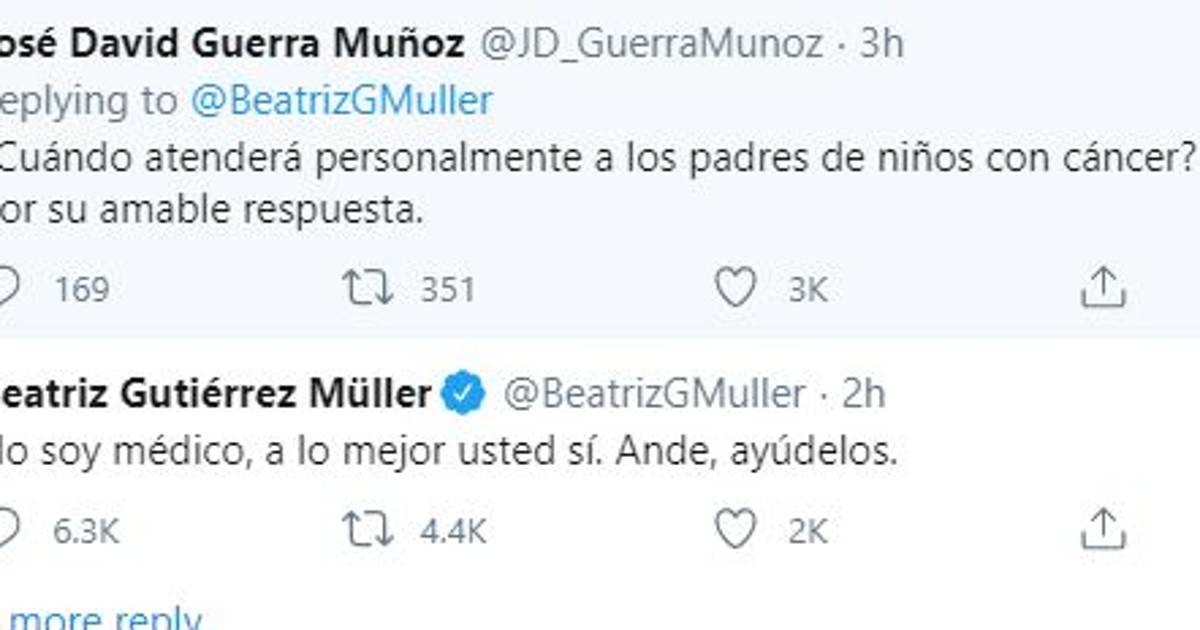The image size is (1200, 630).
Task: Like the "No soy médico" tweet
Action: pyautogui.click(x=736, y=530)
